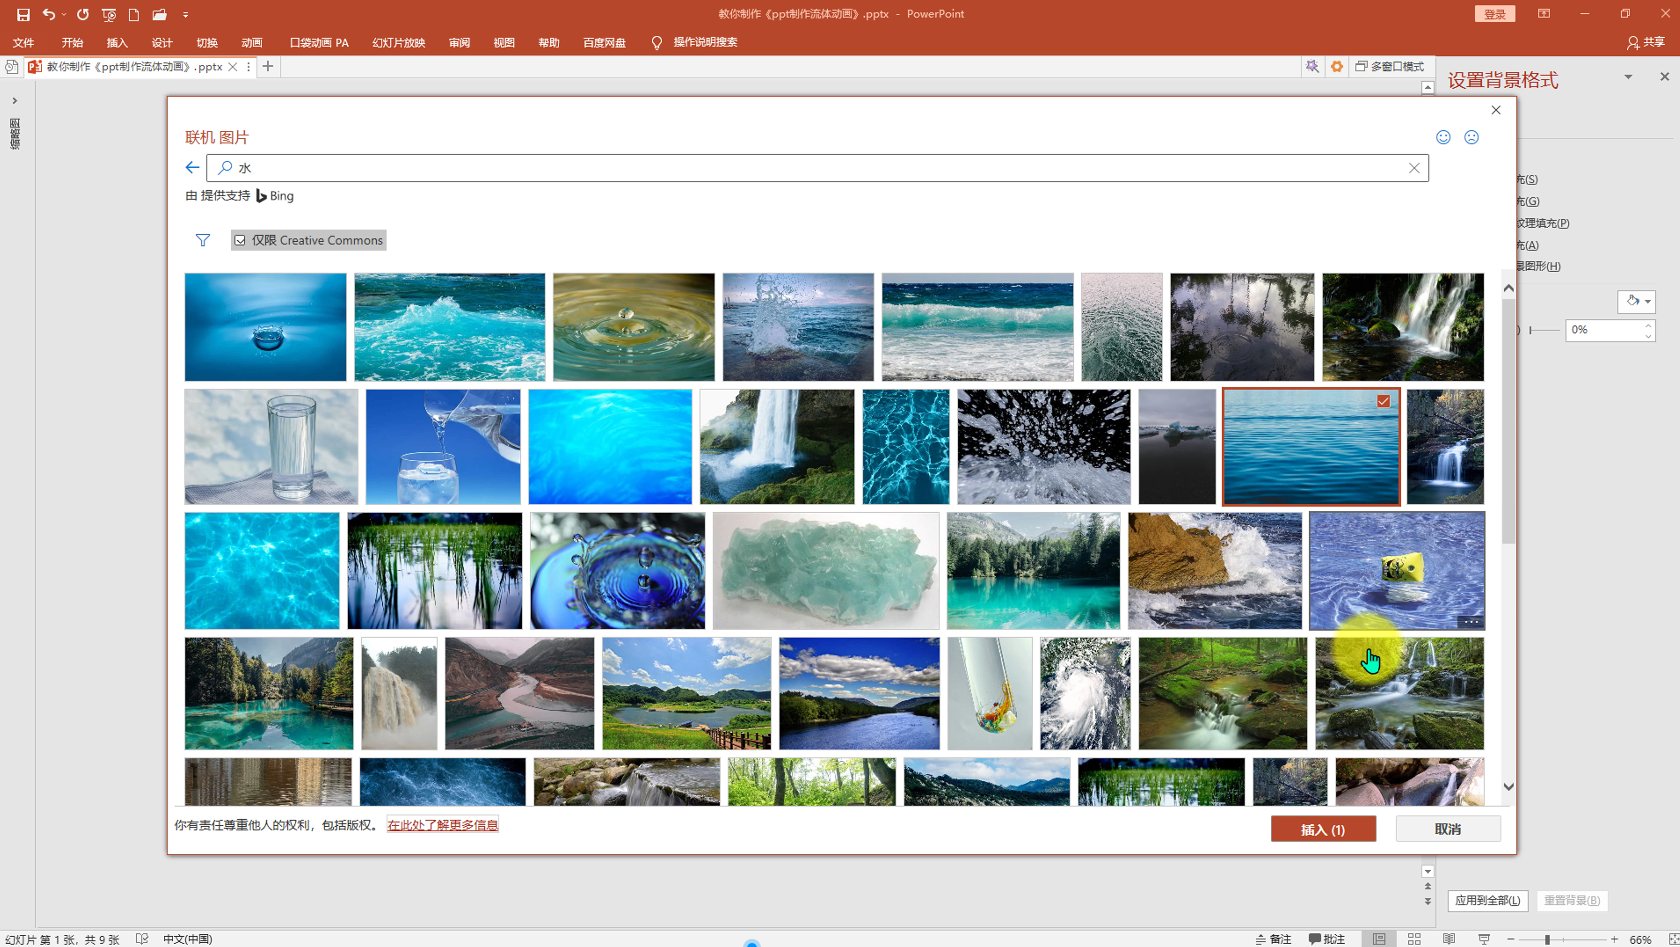The height and width of the screenshot is (947, 1680).
Task: Open file folder icon in quick access
Action: click(x=160, y=14)
